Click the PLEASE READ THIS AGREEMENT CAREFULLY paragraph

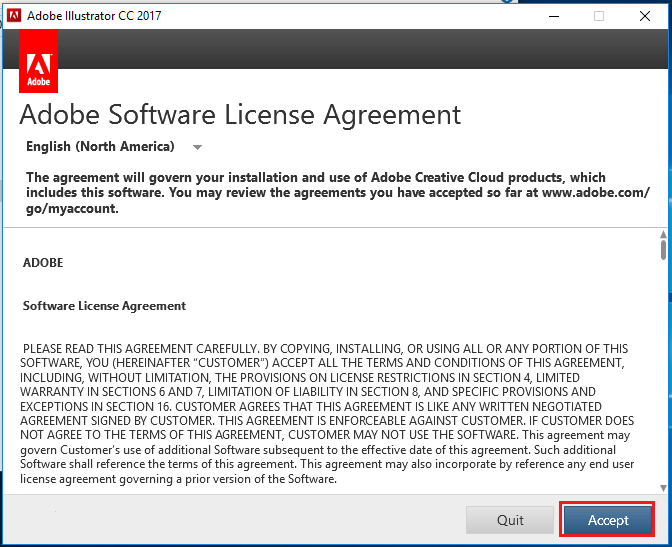pos(327,414)
